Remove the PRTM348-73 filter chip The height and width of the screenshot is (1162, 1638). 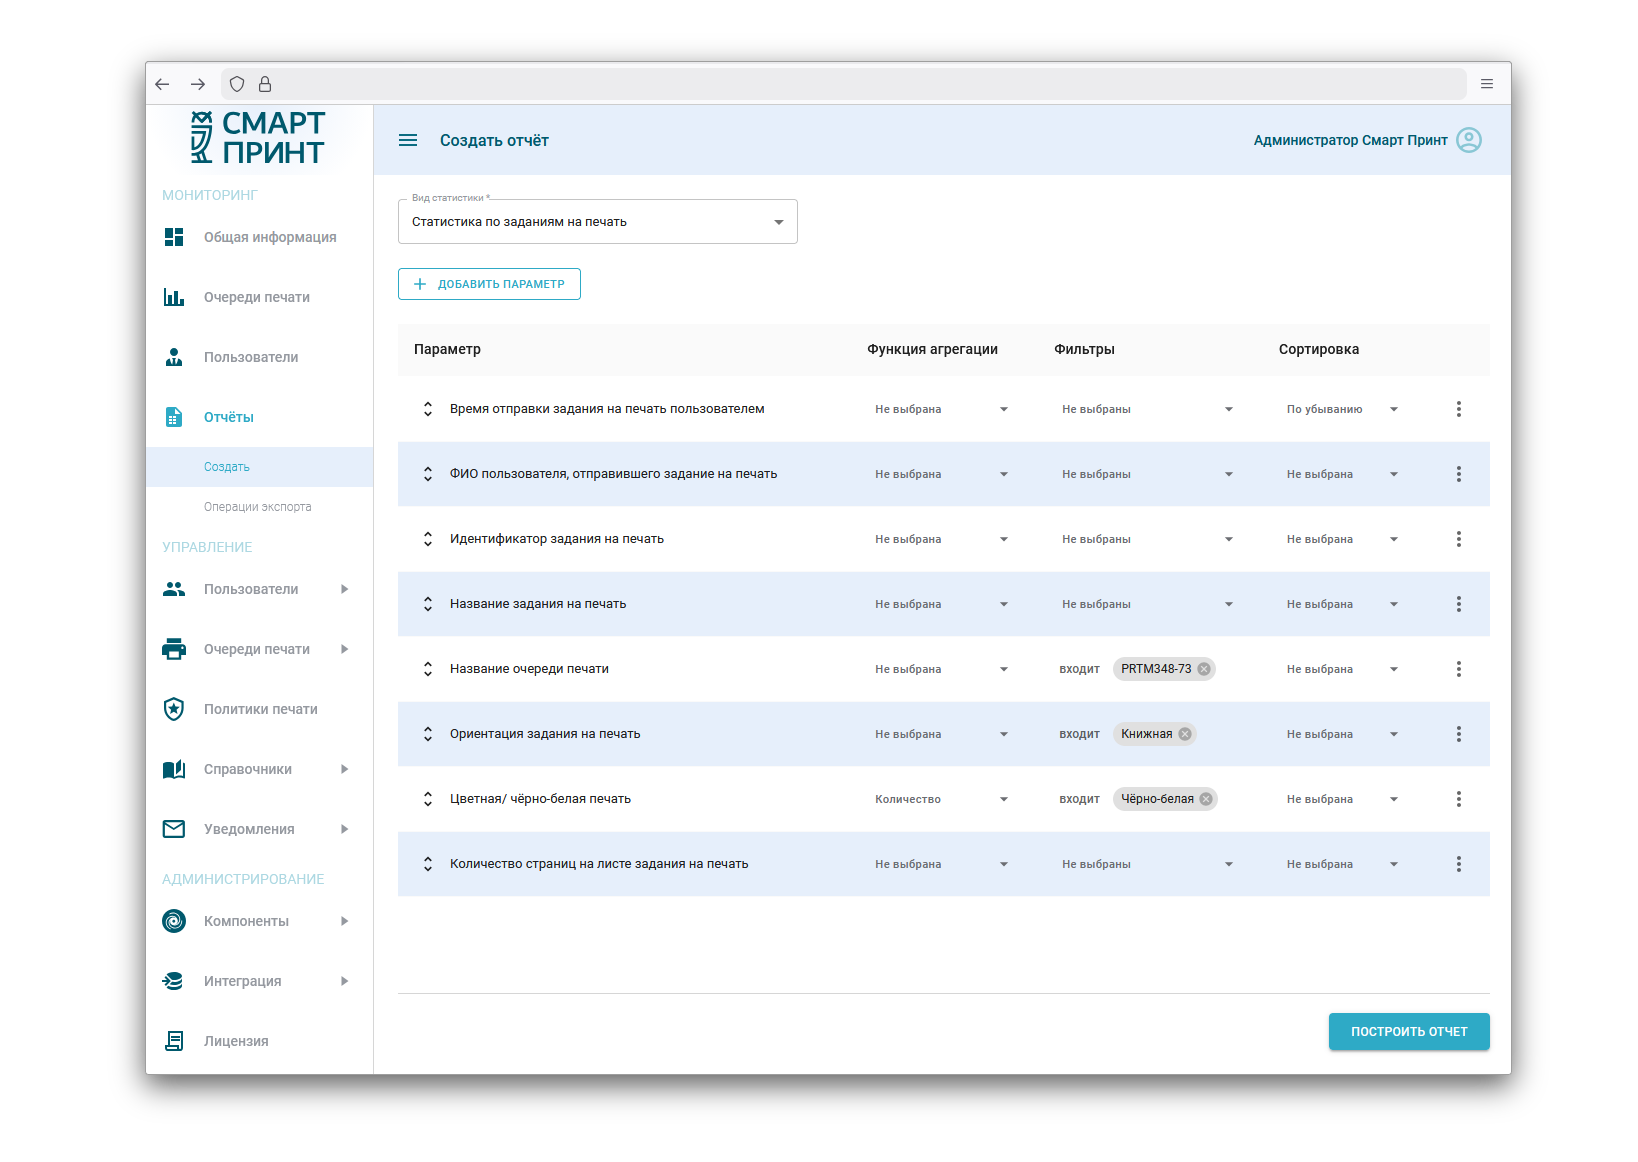(1204, 669)
